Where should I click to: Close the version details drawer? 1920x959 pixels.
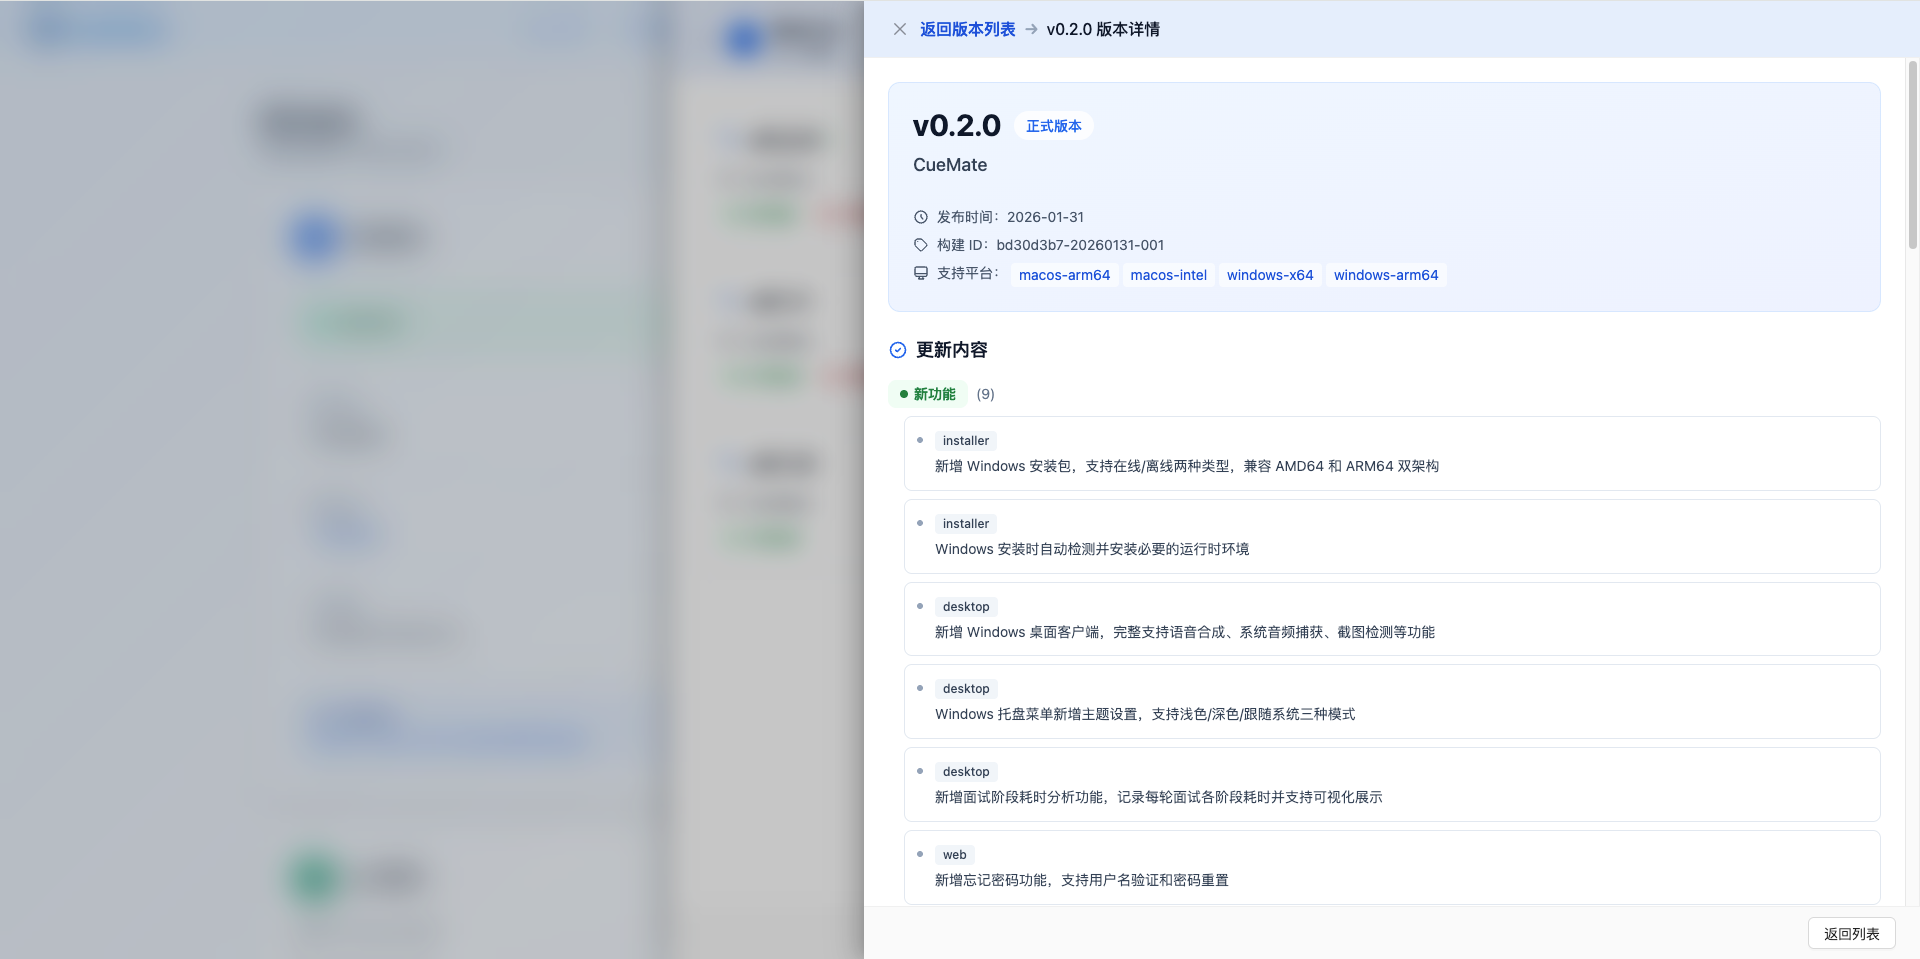899,29
